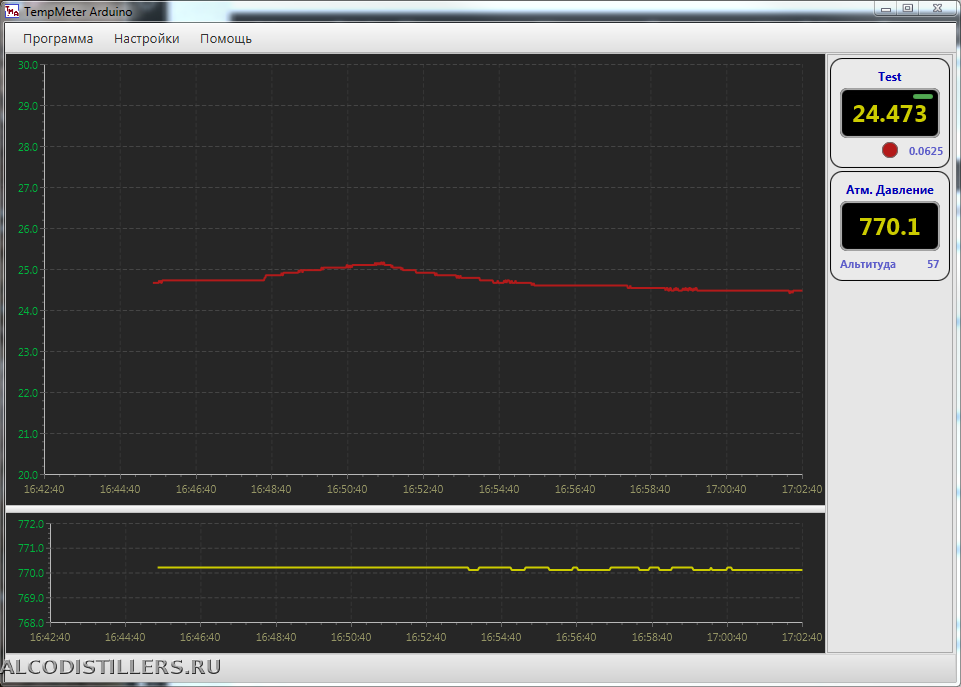
Task: Minimize the TempMeter Arduino window
Action: tap(885, 8)
